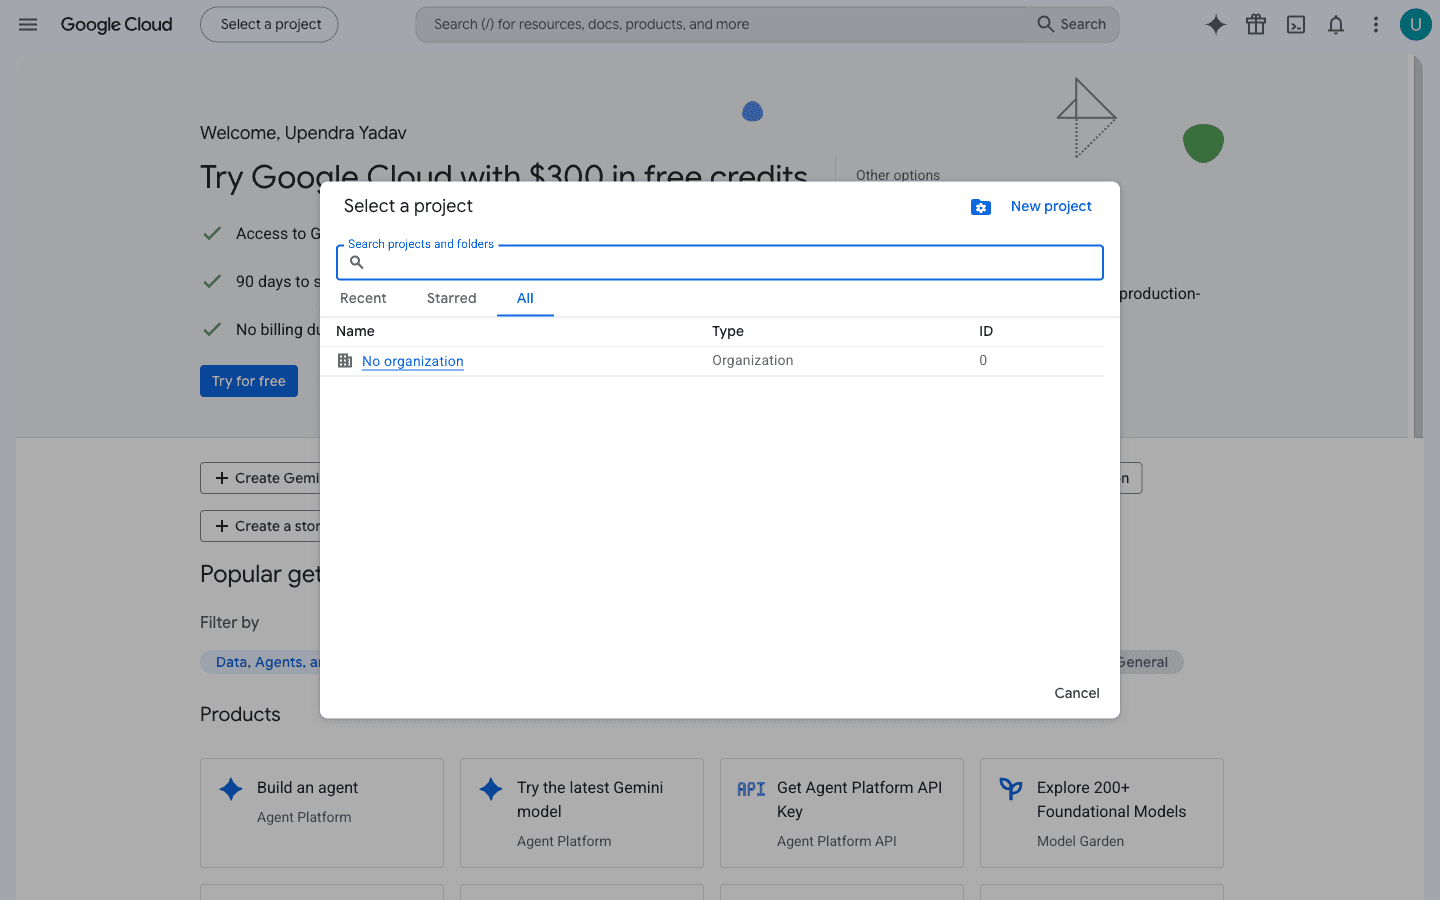Viewport: 1440px width, 900px height.
Task: Click the ID column header
Action: coord(986,331)
